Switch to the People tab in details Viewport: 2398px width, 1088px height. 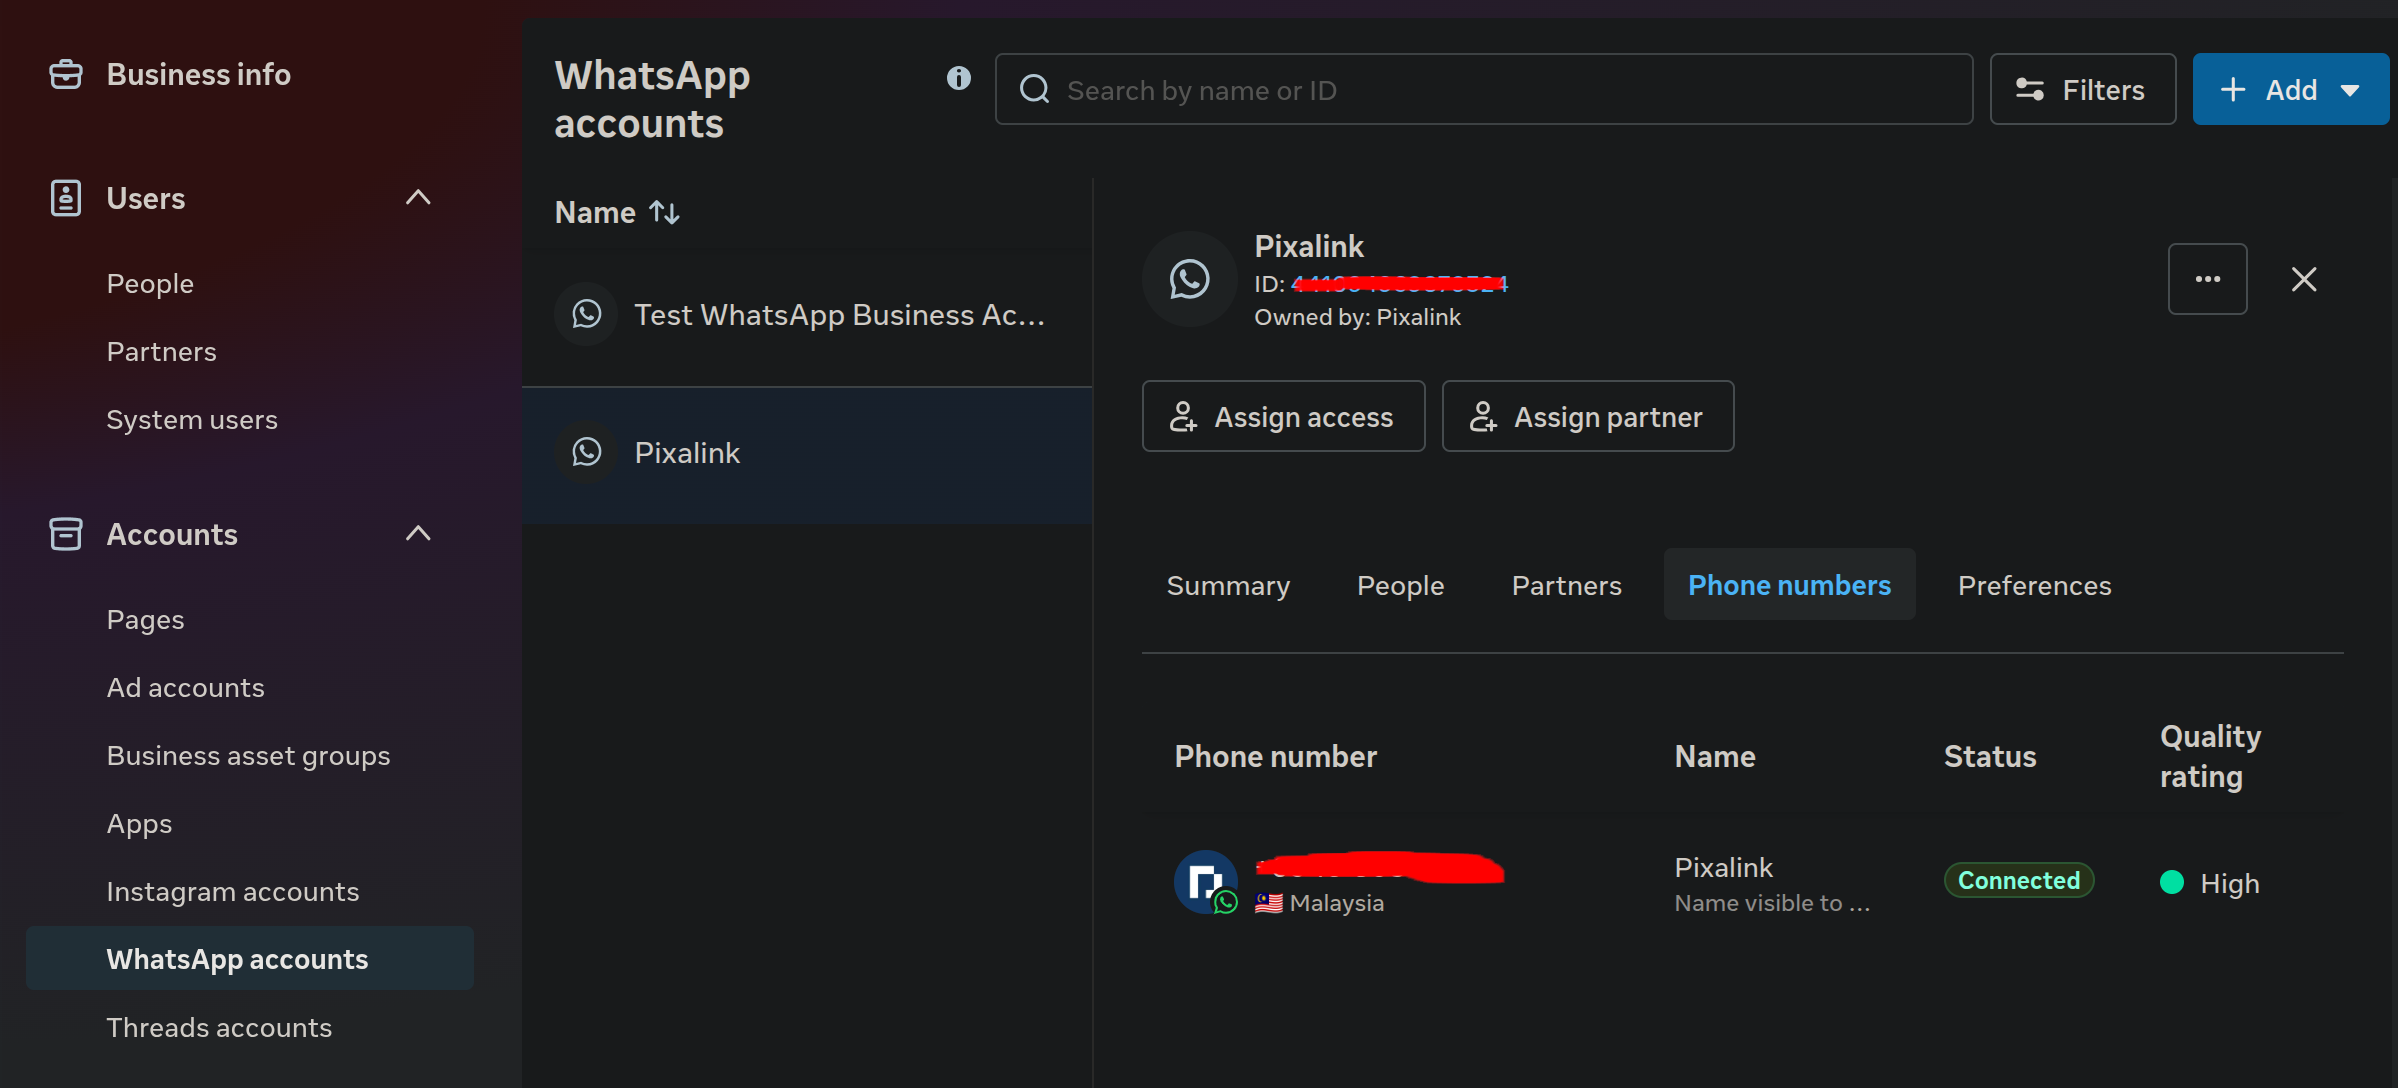click(1400, 585)
